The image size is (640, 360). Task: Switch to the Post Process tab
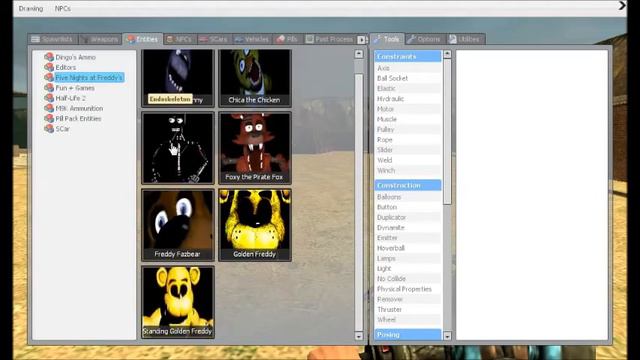[330, 39]
